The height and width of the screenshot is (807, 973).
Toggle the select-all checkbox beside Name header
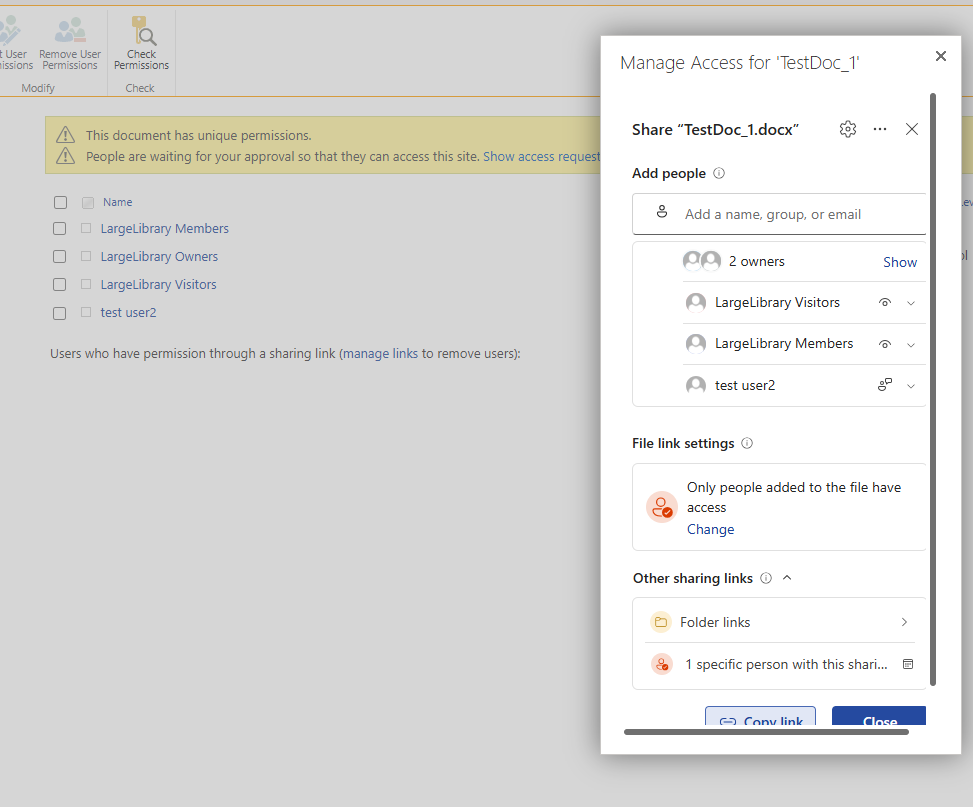pos(60,202)
